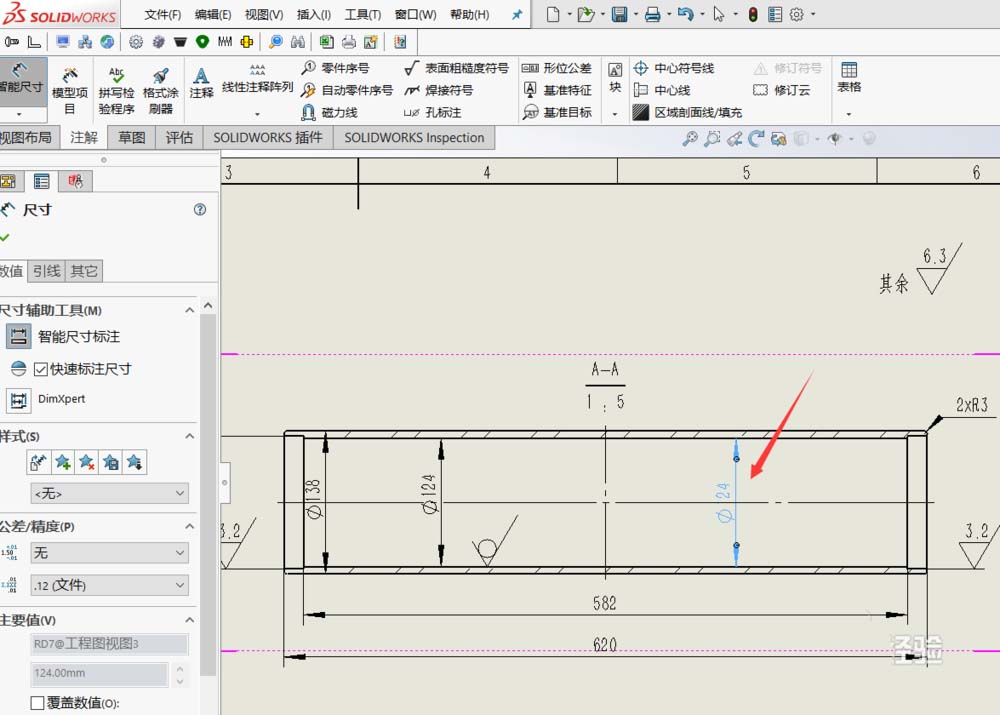The image size is (1000, 715).
Task: Collapse the 尺寸辅助工具(M) section
Action: click(x=189, y=310)
